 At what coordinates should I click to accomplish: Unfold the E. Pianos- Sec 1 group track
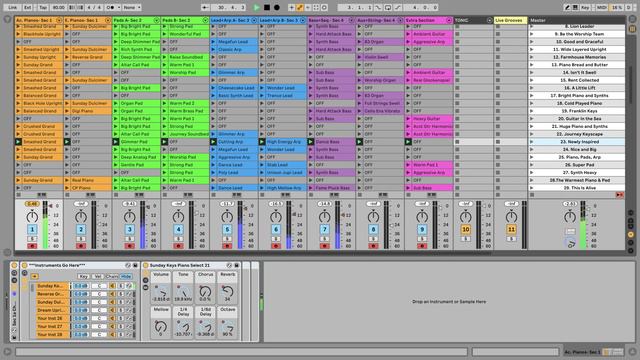(x=108, y=20)
